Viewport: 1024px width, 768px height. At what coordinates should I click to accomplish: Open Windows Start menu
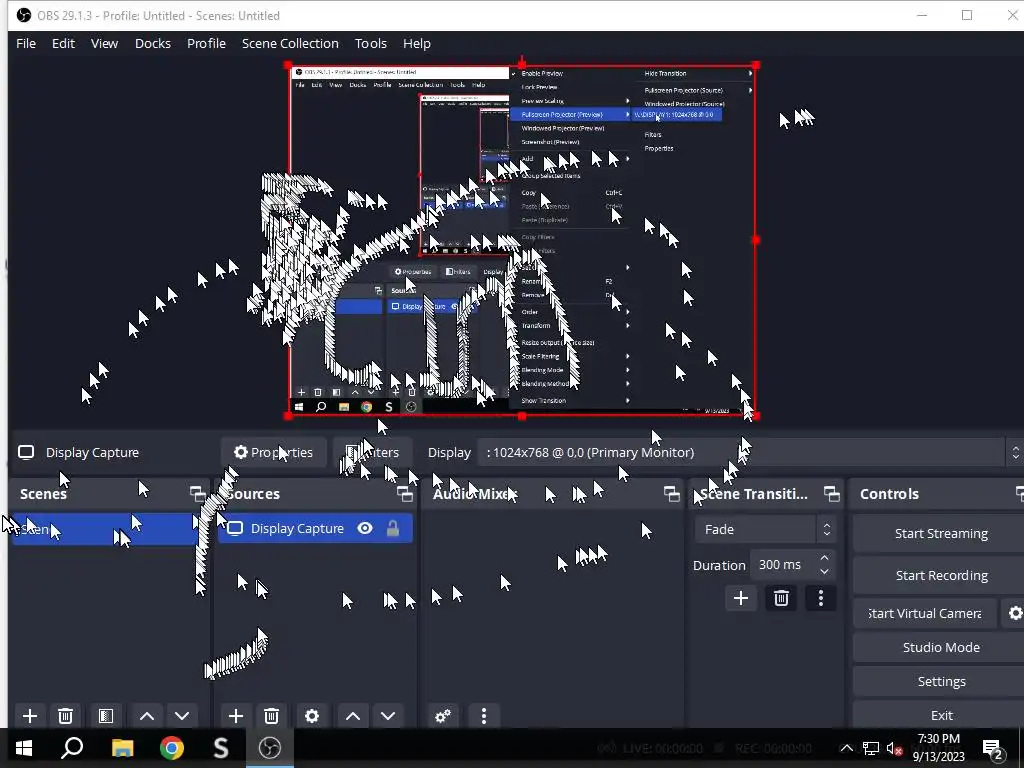24,748
